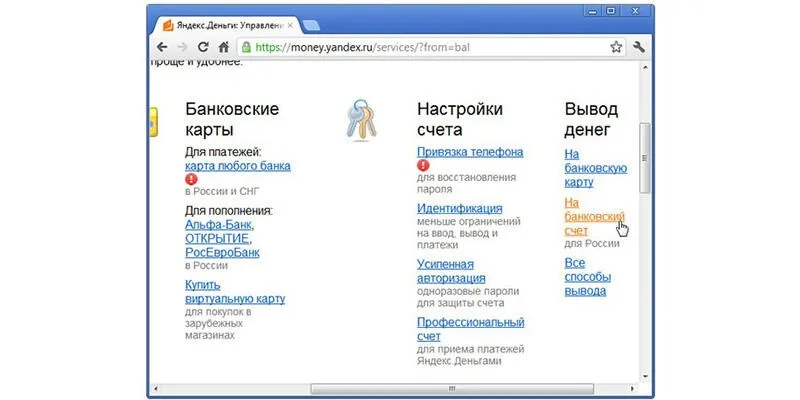Click the horizontal scrollbar thumb
The height and width of the screenshot is (400, 800).
pyautogui.click(x=452, y=389)
